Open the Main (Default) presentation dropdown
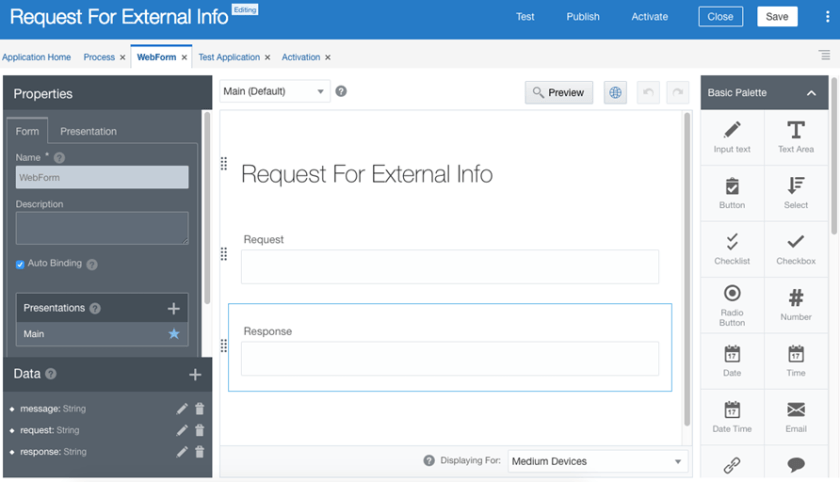840x482 pixels. [x=275, y=92]
